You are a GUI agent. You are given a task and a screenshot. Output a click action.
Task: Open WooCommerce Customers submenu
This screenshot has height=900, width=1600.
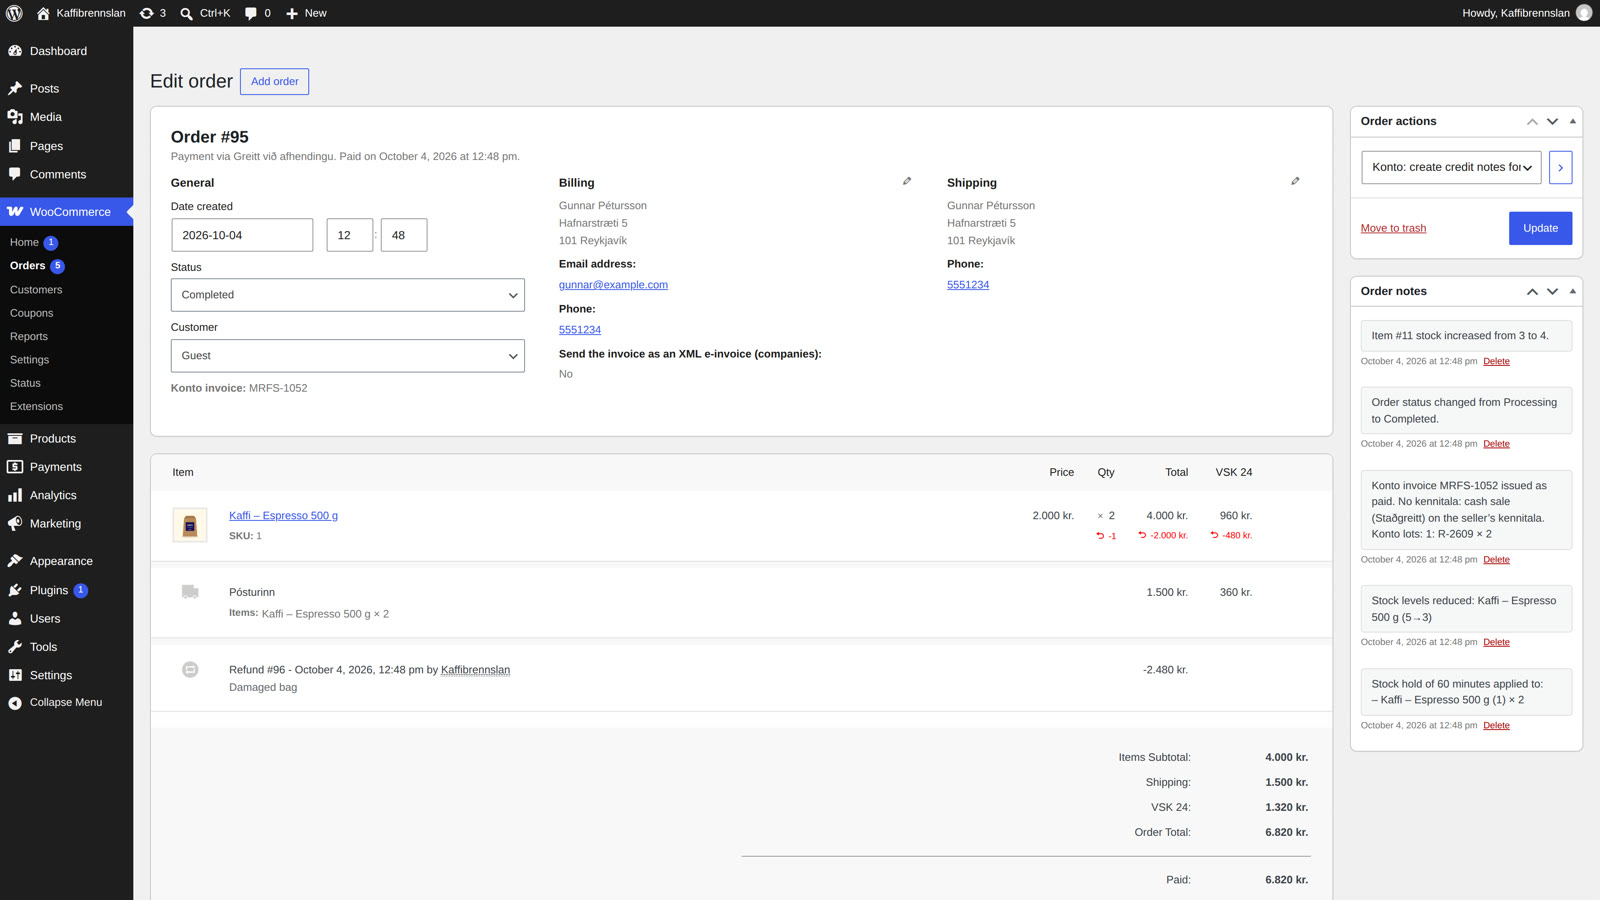[x=36, y=290]
